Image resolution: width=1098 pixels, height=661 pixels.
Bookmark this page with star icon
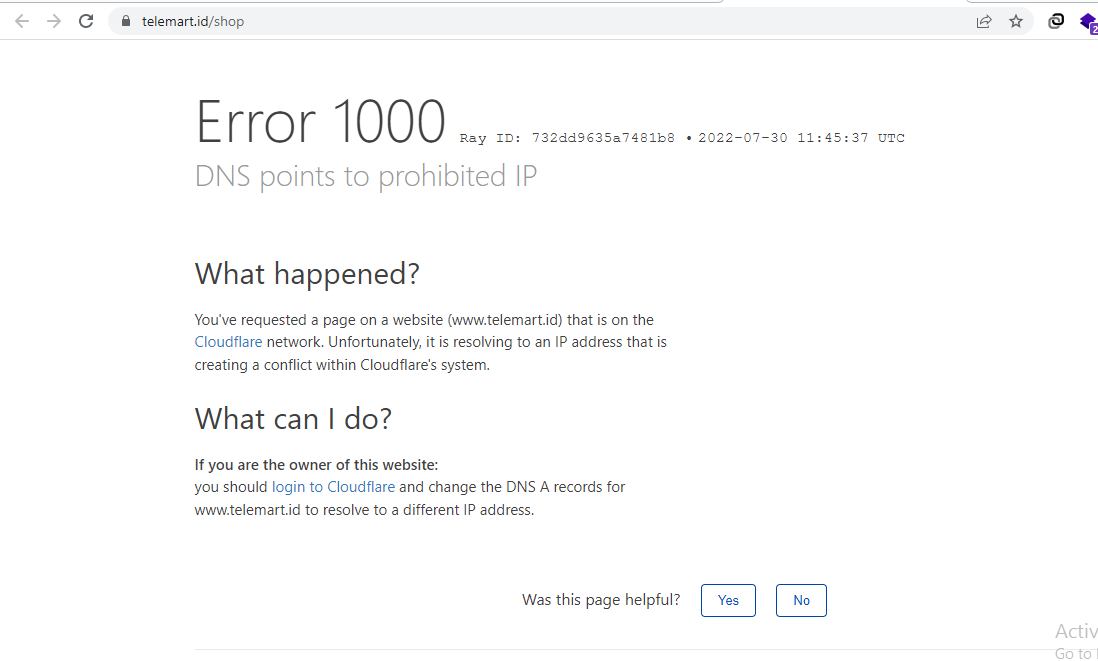tap(1016, 21)
